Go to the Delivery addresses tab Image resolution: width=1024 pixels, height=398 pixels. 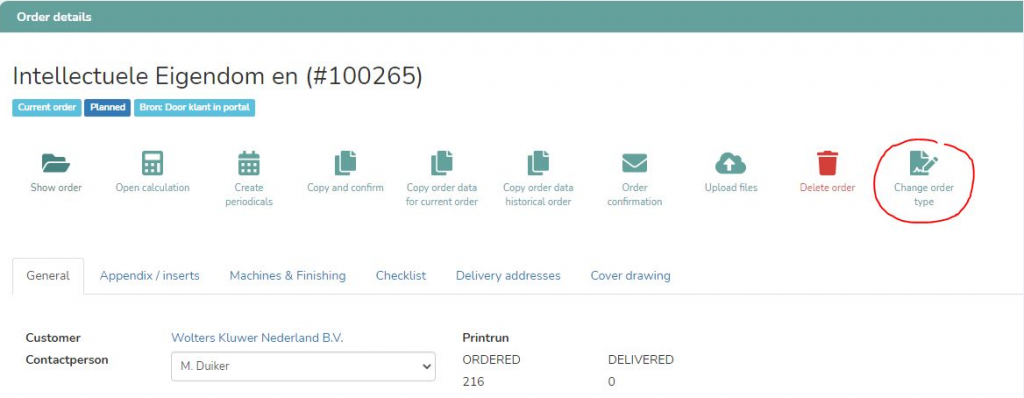coord(508,276)
